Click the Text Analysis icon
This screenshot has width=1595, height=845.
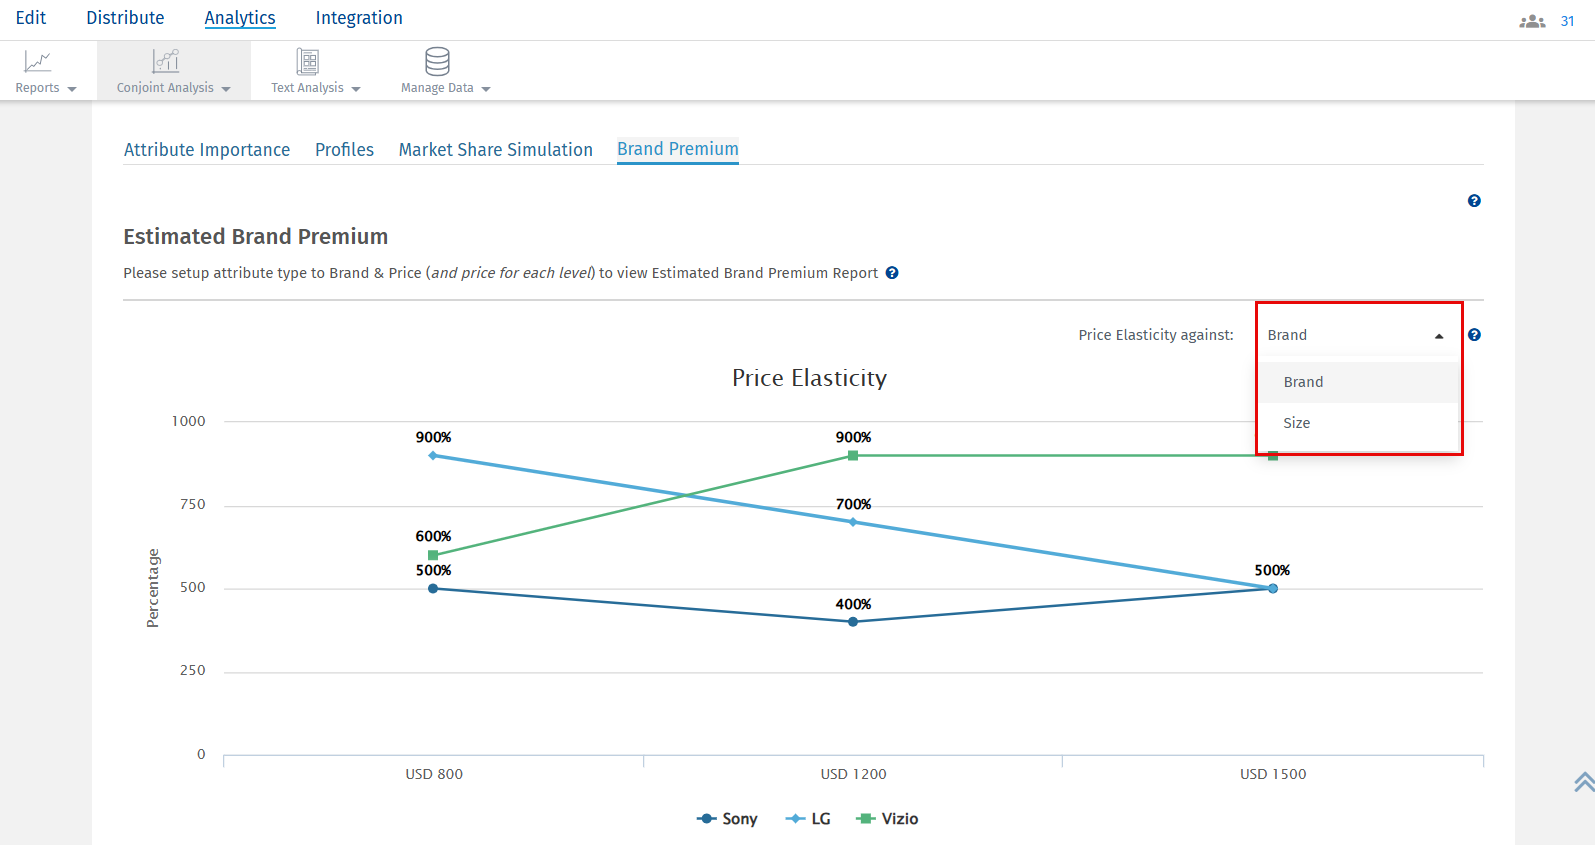coord(308,62)
